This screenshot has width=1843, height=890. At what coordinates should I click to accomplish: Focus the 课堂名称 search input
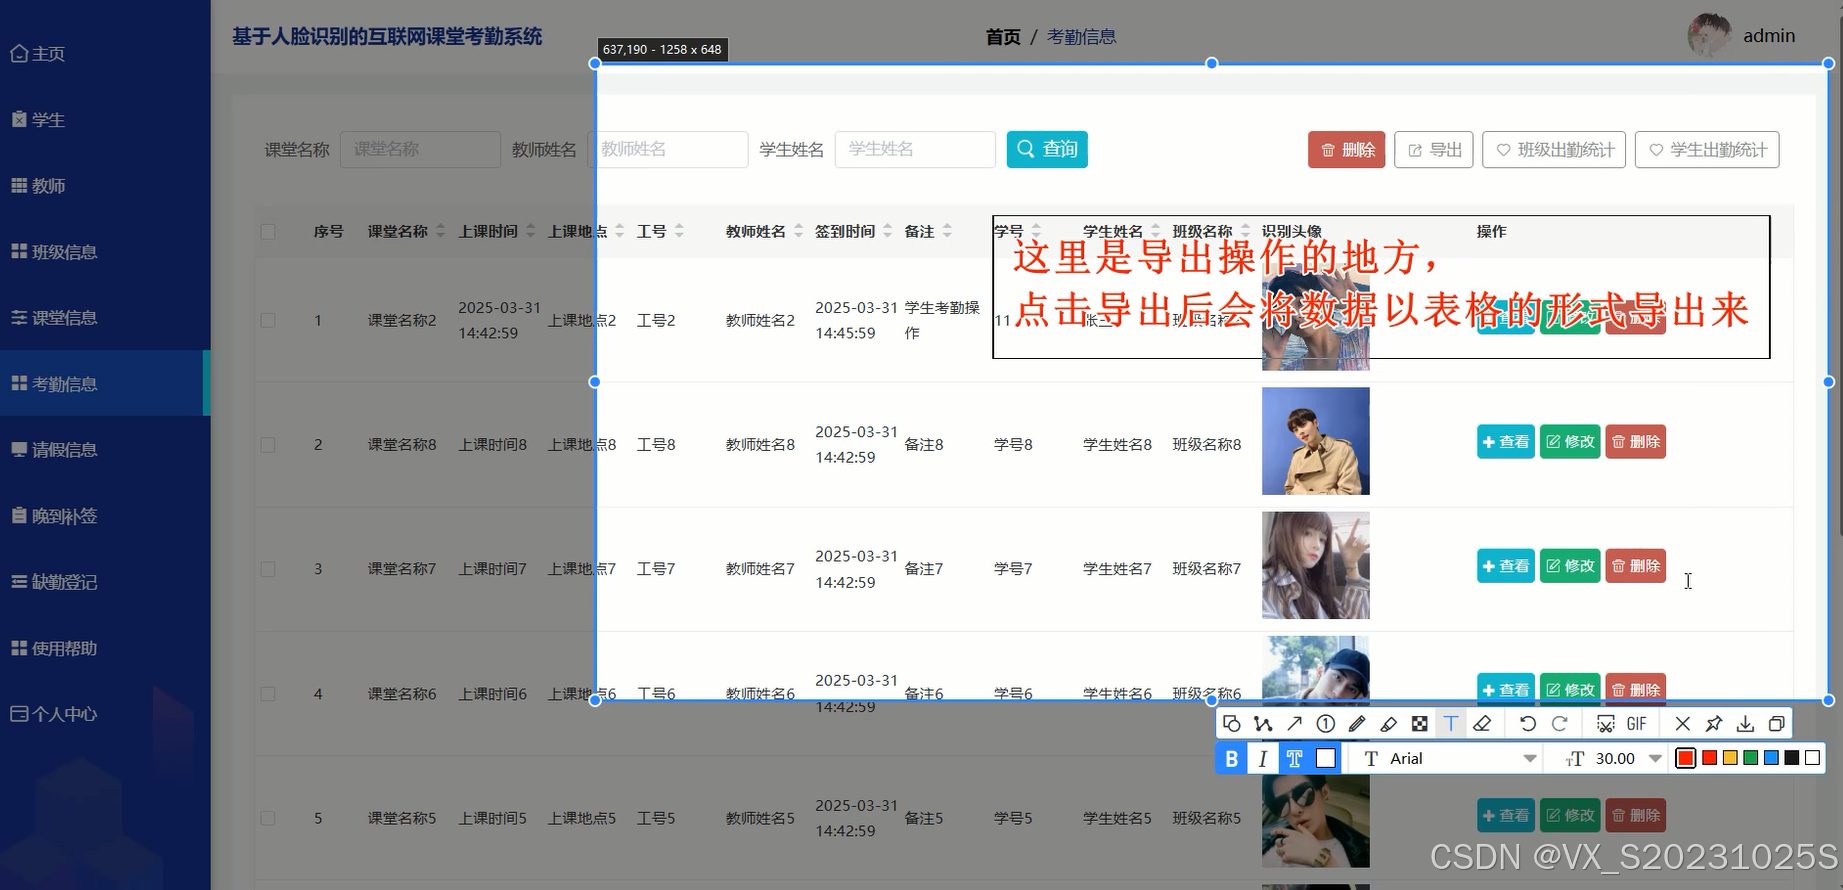tap(420, 149)
